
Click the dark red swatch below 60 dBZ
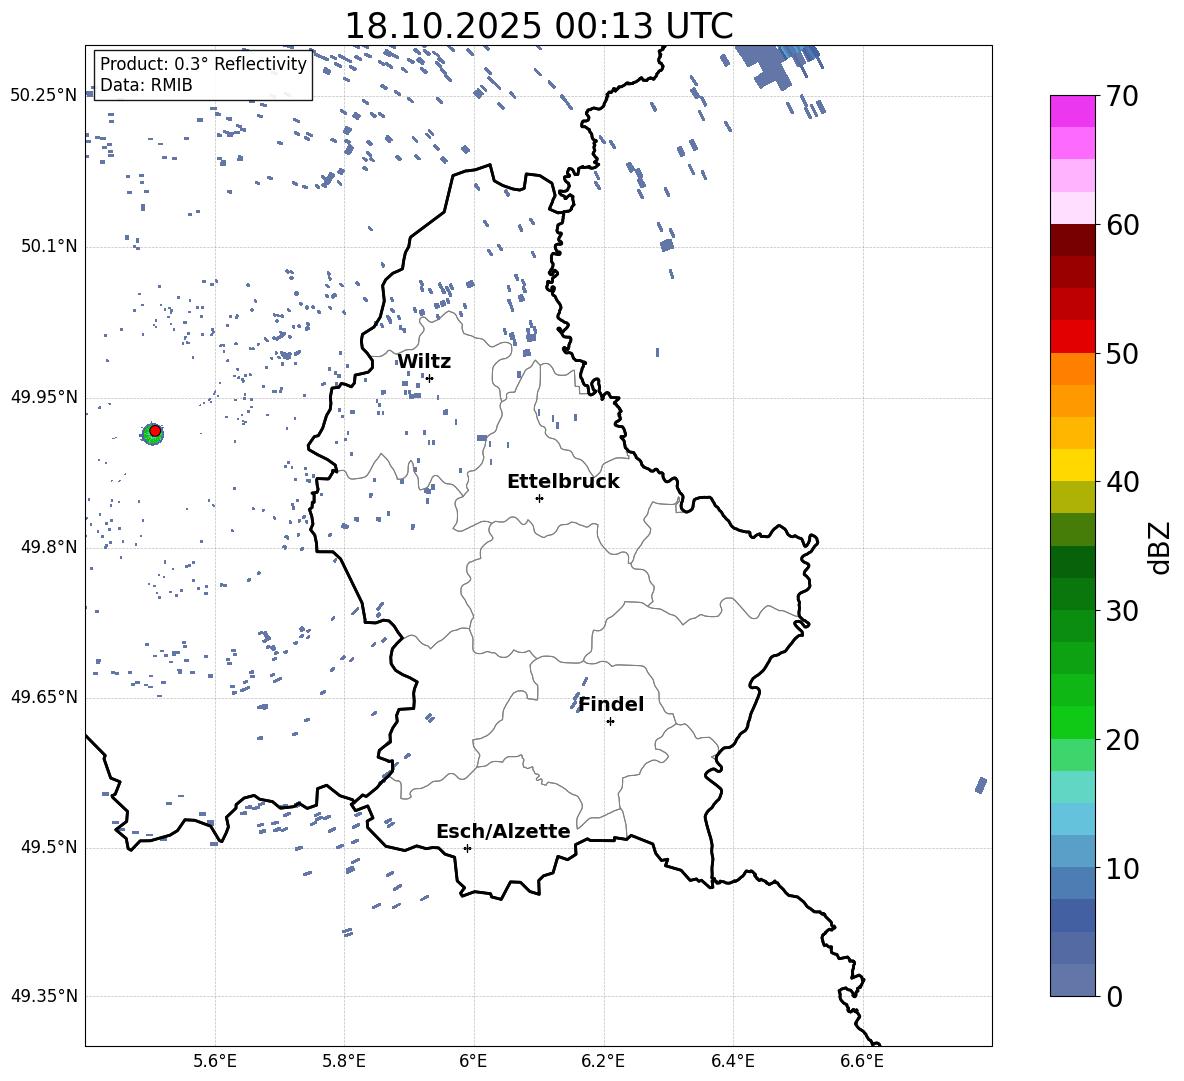coord(1073,240)
